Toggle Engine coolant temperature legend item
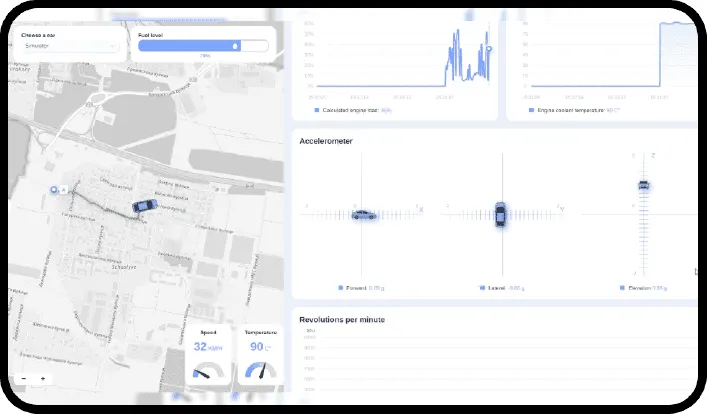707x414 pixels. 568,110
